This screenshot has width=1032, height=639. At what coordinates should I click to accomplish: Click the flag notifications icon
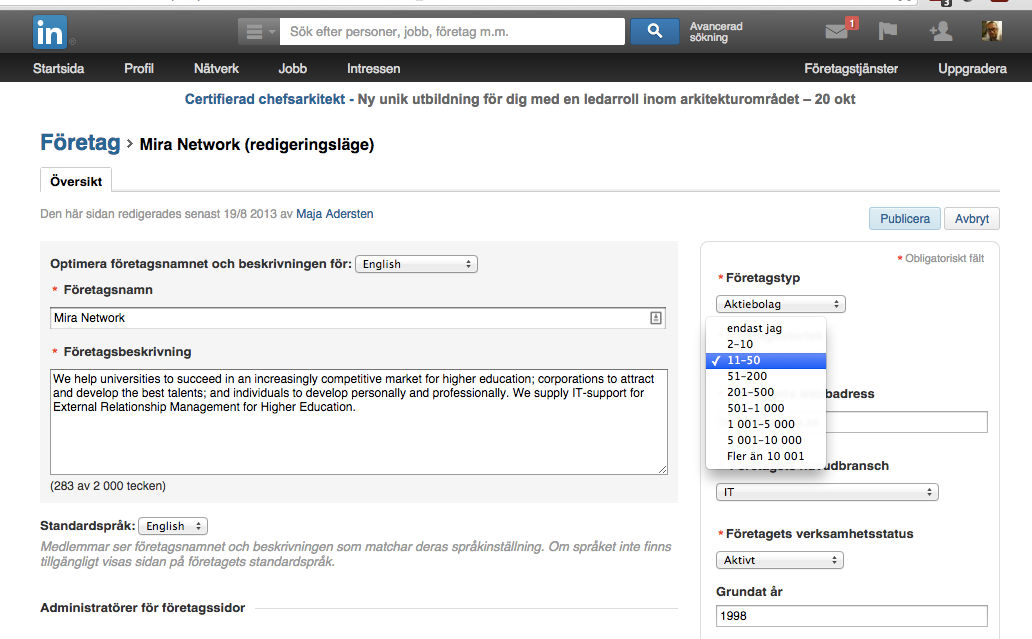tap(886, 31)
